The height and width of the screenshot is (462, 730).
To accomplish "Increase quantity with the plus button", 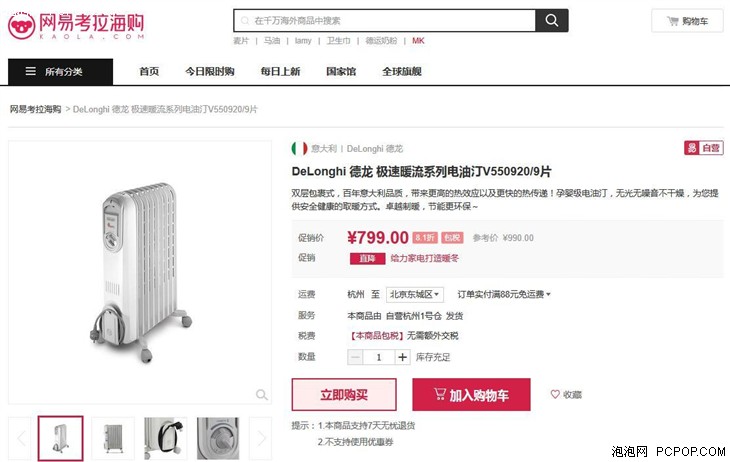I will tap(402, 357).
